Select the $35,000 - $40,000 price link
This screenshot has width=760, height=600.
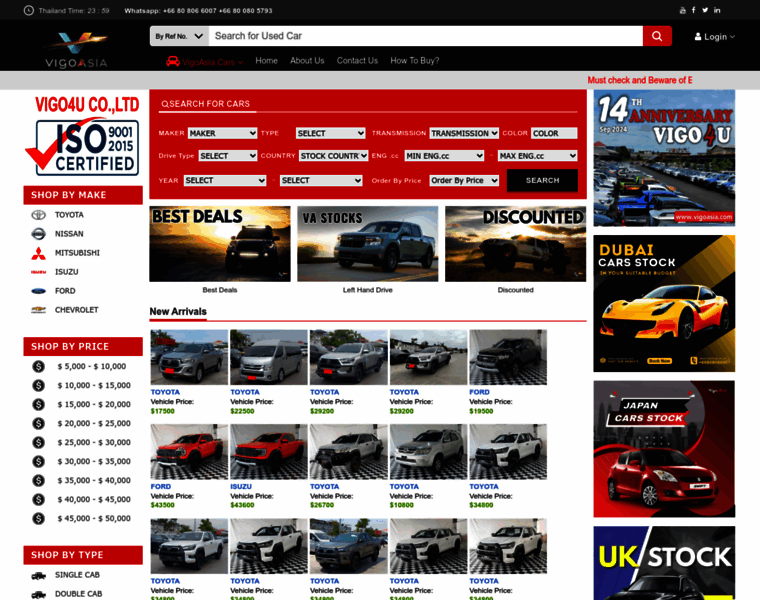point(94,480)
